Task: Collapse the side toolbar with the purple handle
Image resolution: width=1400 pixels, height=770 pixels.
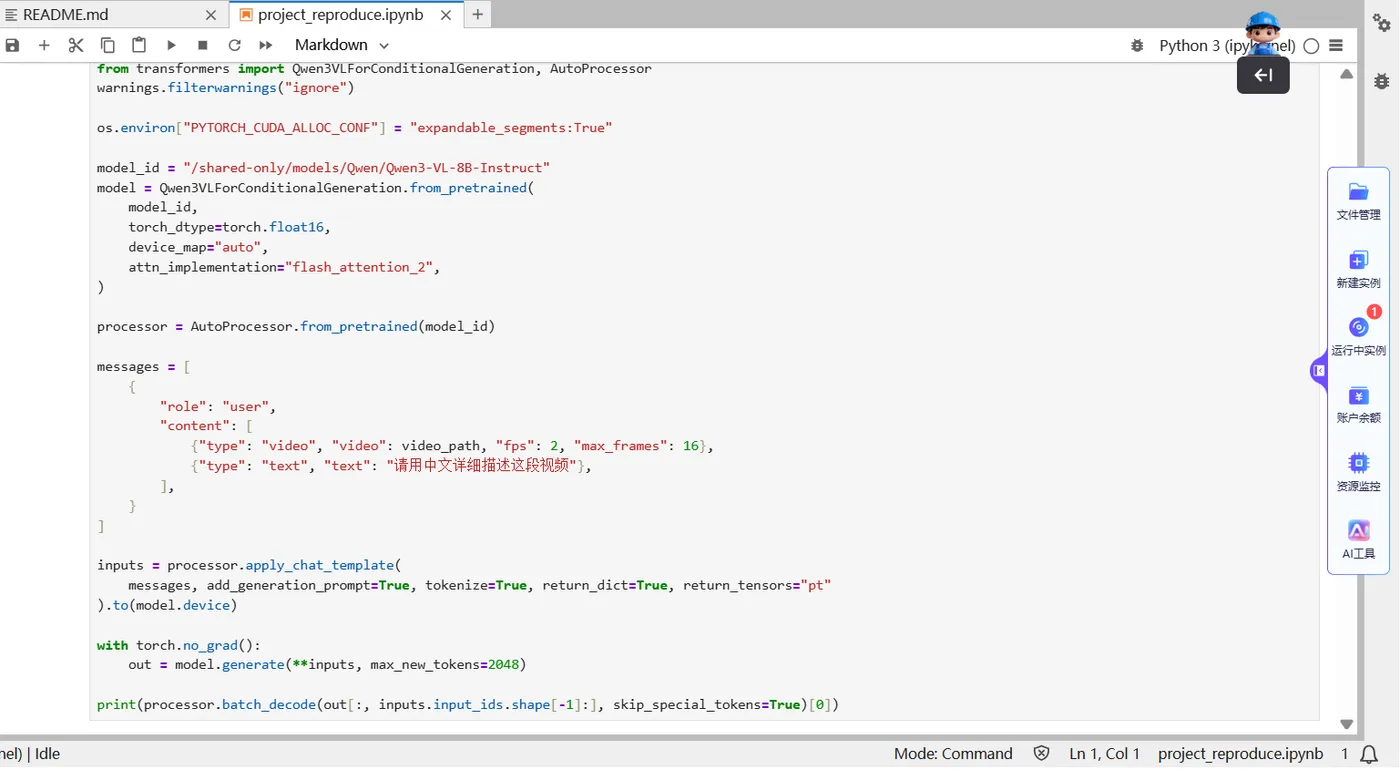Action: pos(1319,371)
